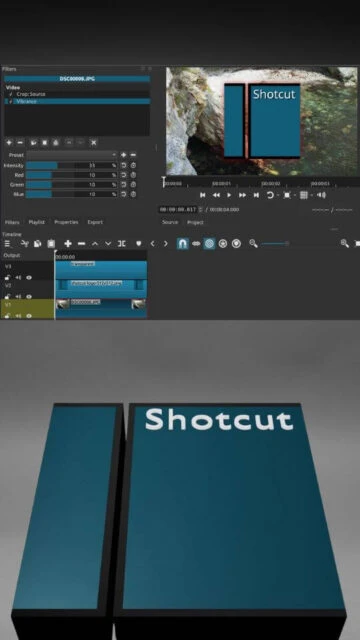The image size is (360, 640).
Task: Reset the Red value to default
Action: click(124, 175)
